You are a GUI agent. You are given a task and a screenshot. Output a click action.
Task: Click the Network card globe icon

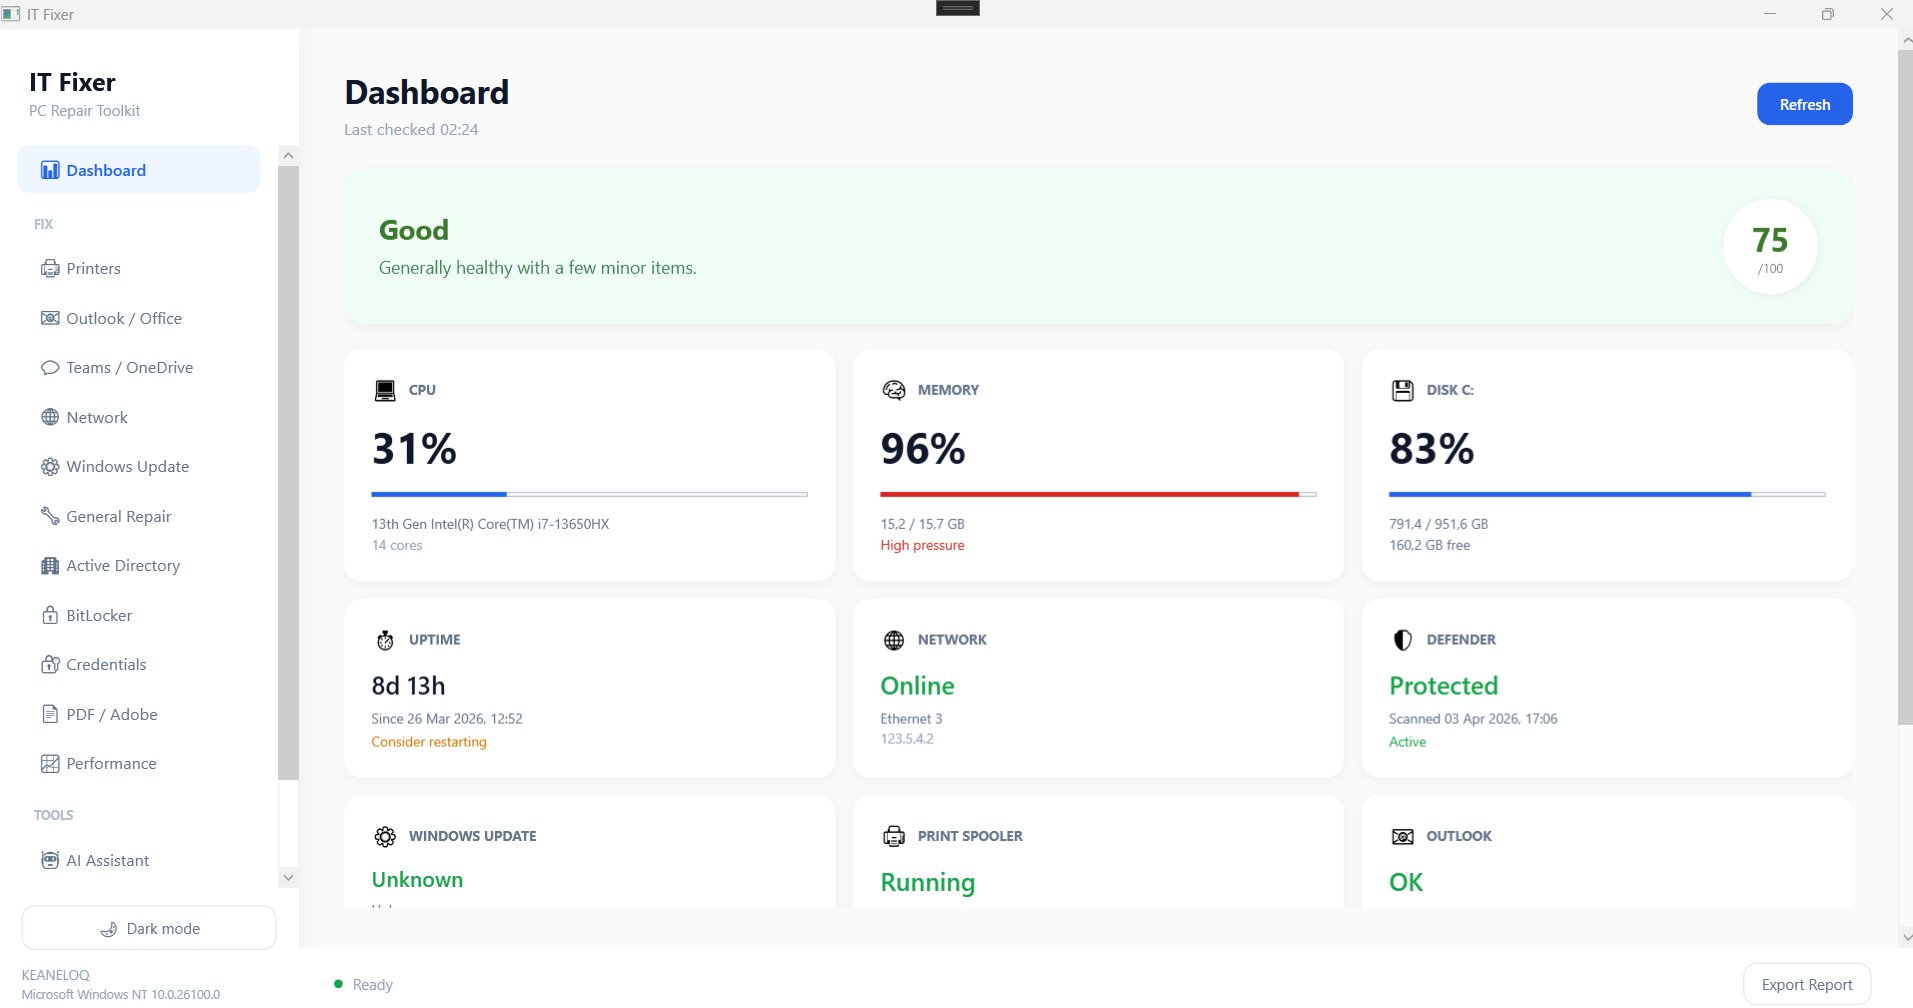[894, 640]
